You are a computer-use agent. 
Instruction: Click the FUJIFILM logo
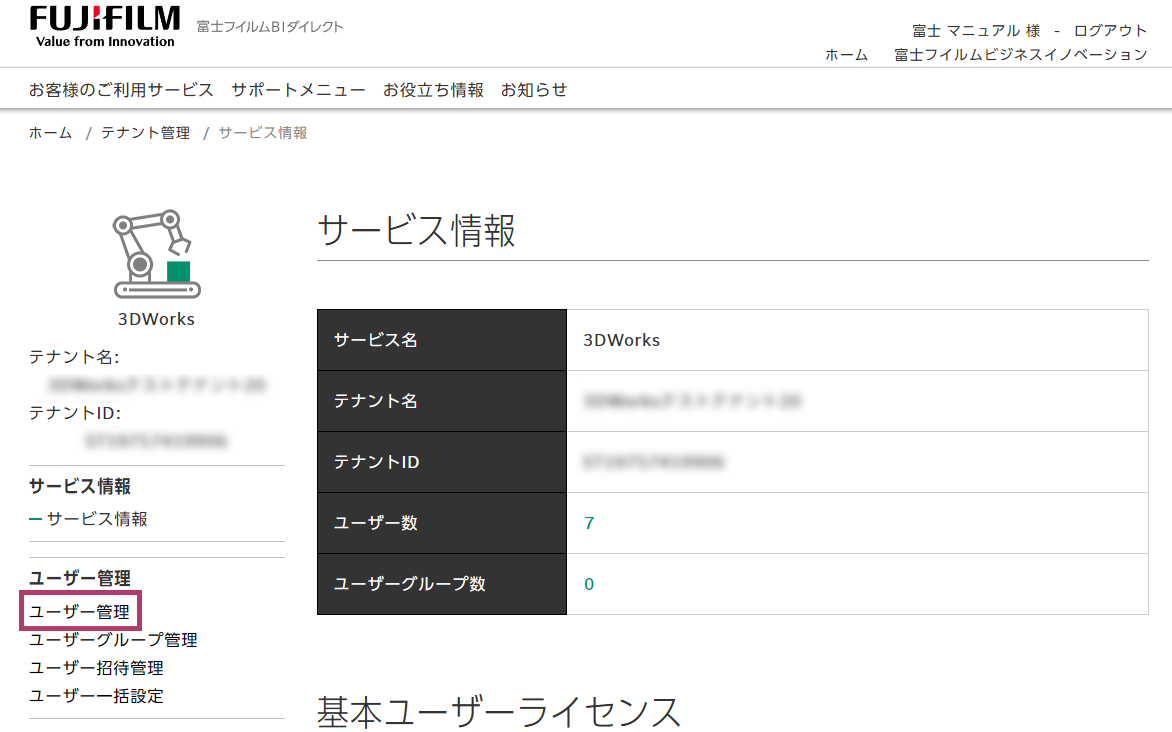[x=105, y=26]
